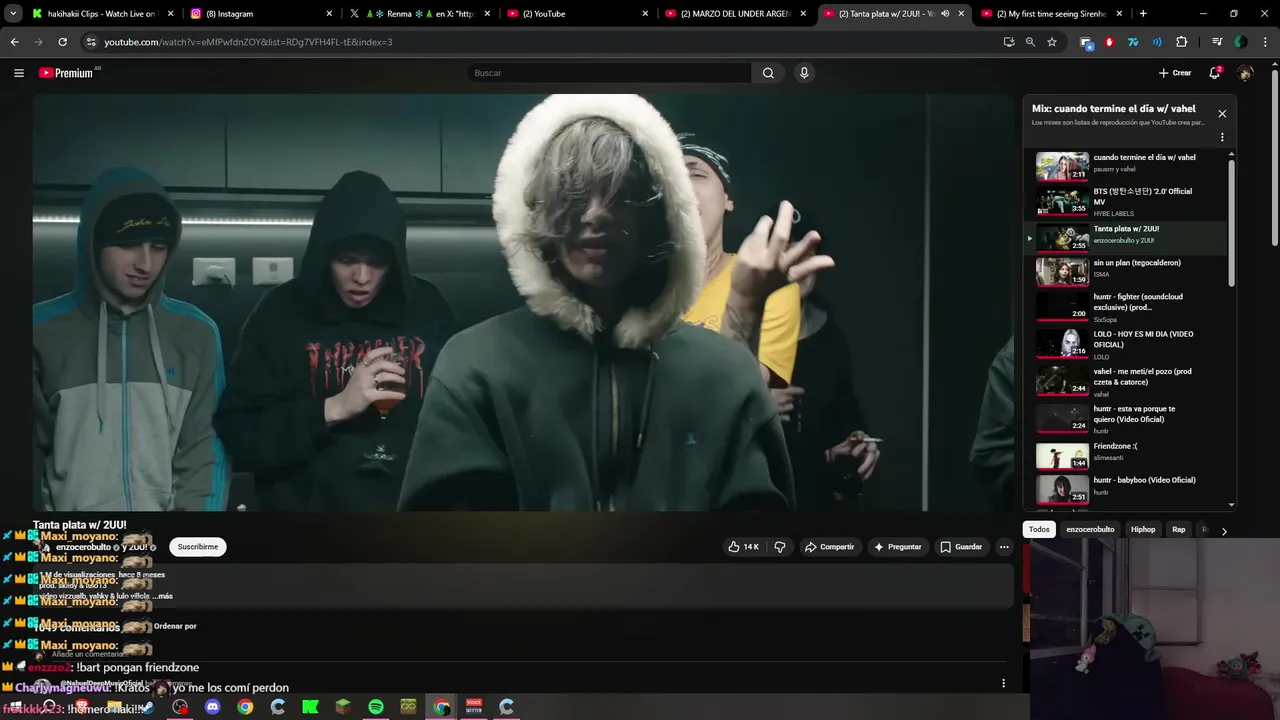Close the Mix playlist panel
The height and width of the screenshot is (720, 1280).
1222,113
